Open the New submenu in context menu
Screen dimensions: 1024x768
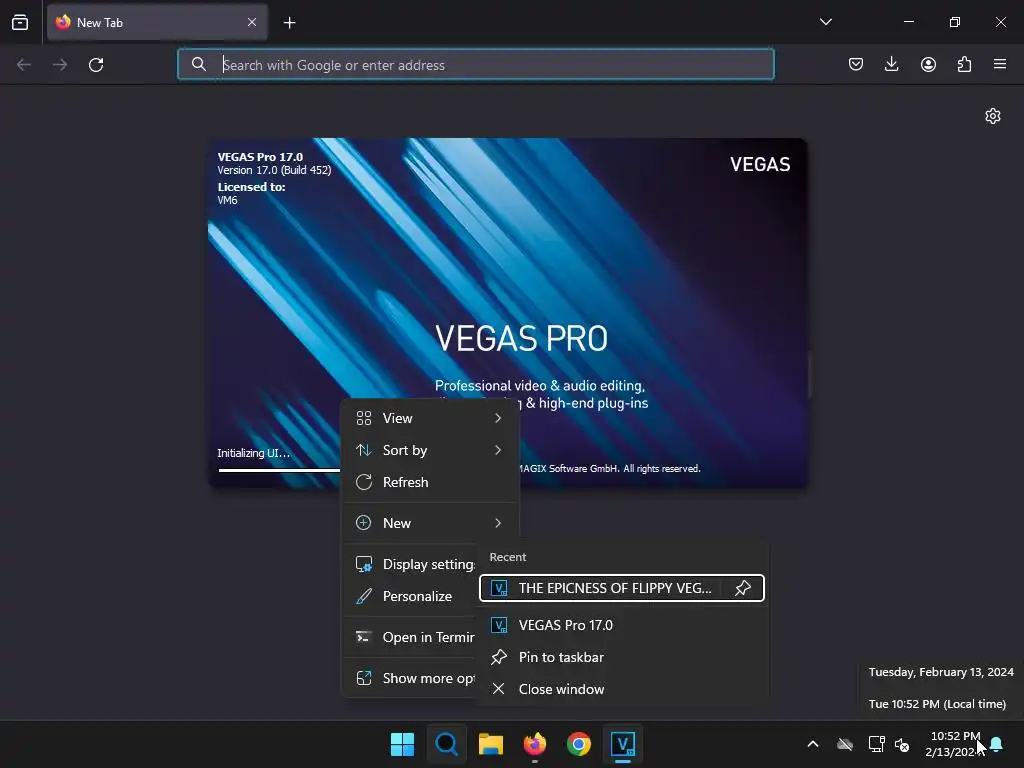[430, 523]
